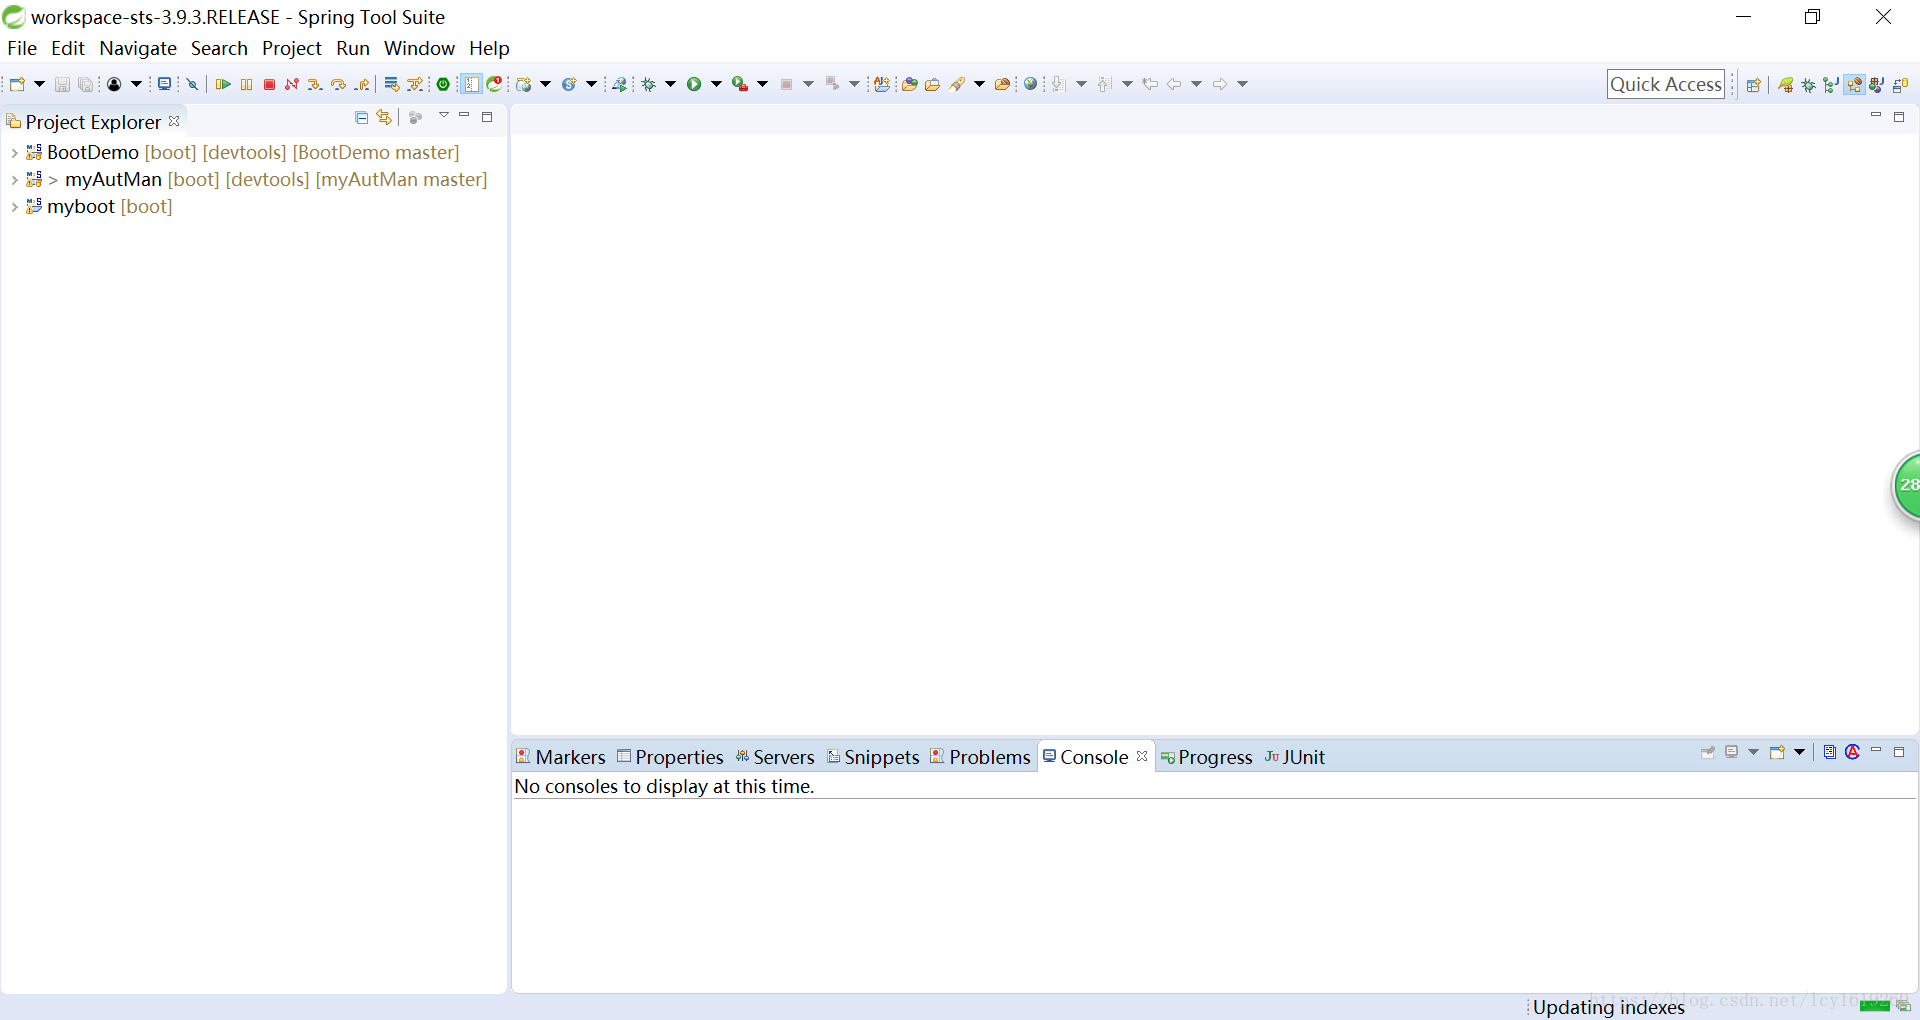Click the Search pen icon in toolbar
1920x1020 pixels.
click(957, 84)
